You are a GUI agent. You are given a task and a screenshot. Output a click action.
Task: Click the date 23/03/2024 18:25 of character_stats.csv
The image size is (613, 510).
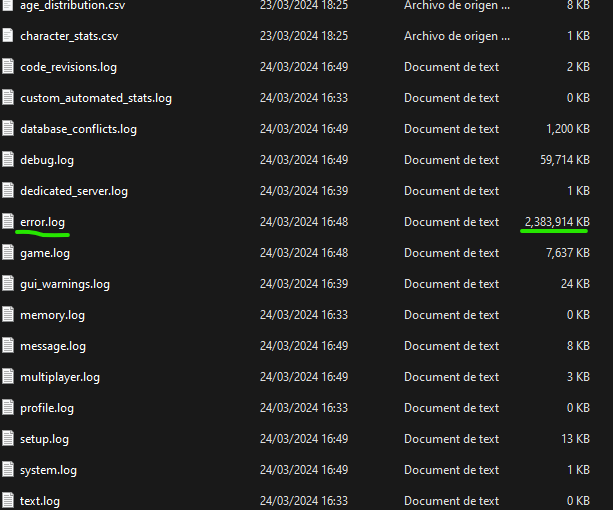click(x=304, y=36)
